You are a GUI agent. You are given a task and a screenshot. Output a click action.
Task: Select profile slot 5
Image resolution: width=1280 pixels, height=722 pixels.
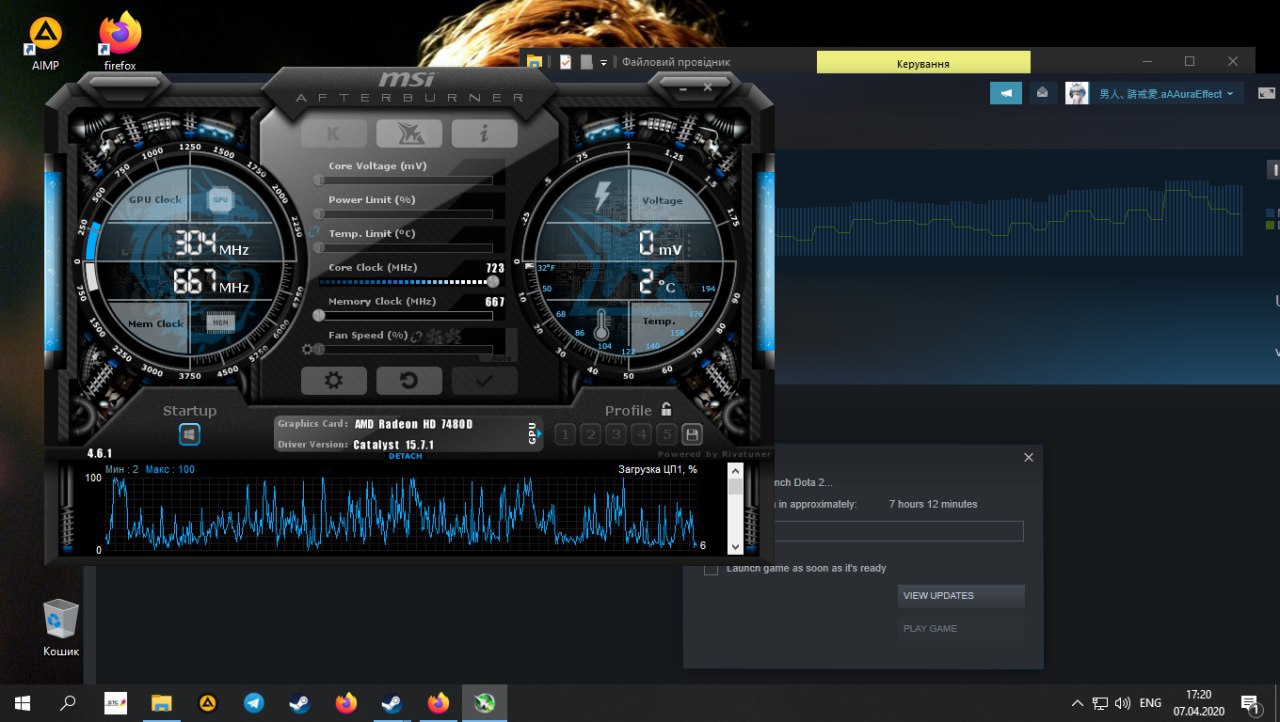pyautogui.click(x=667, y=434)
